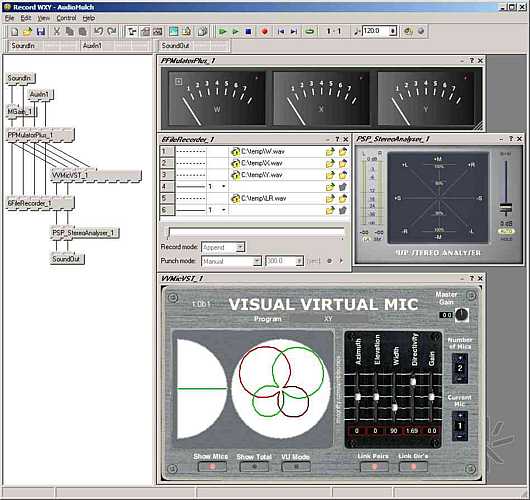Viewport: 530px width, 500px height.
Task: Select recorder track number 5 button
Action: pyautogui.click(x=167, y=198)
